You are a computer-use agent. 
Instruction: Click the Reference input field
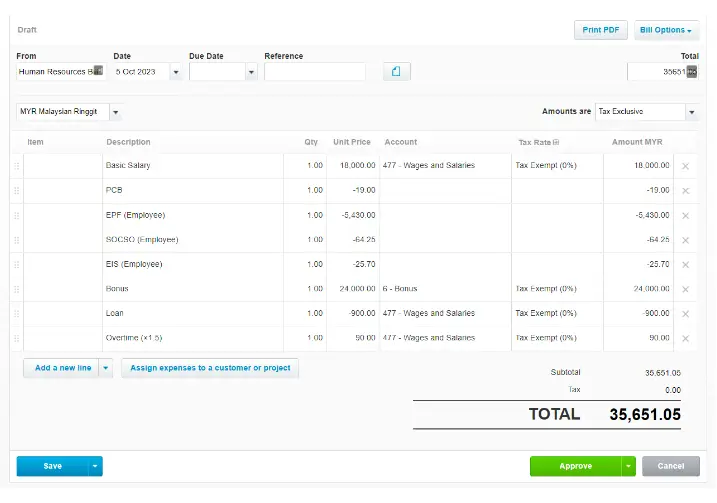coord(315,72)
